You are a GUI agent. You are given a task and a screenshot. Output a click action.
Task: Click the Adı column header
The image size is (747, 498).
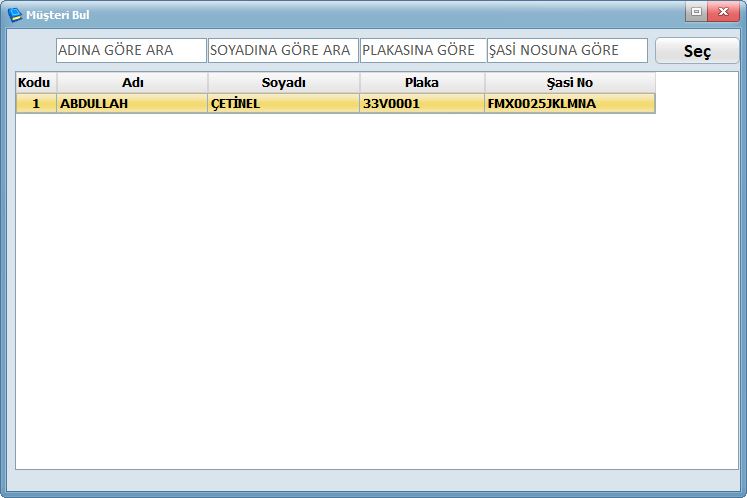(x=132, y=83)
